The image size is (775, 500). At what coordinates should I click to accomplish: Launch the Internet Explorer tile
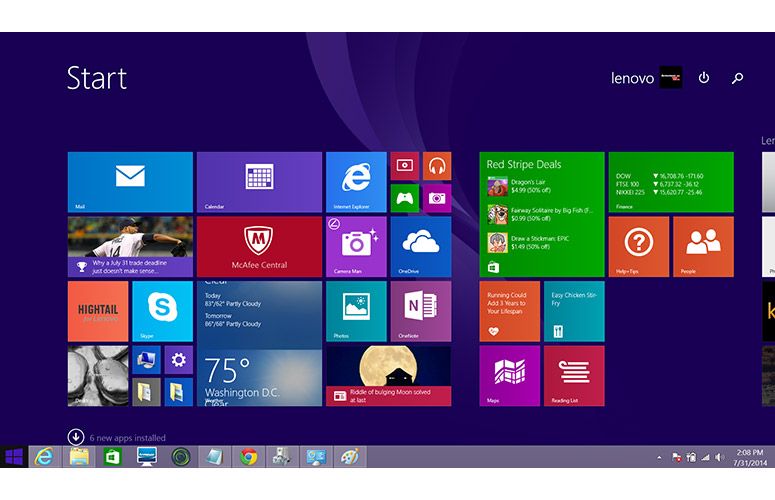click(x=356, y=182)
